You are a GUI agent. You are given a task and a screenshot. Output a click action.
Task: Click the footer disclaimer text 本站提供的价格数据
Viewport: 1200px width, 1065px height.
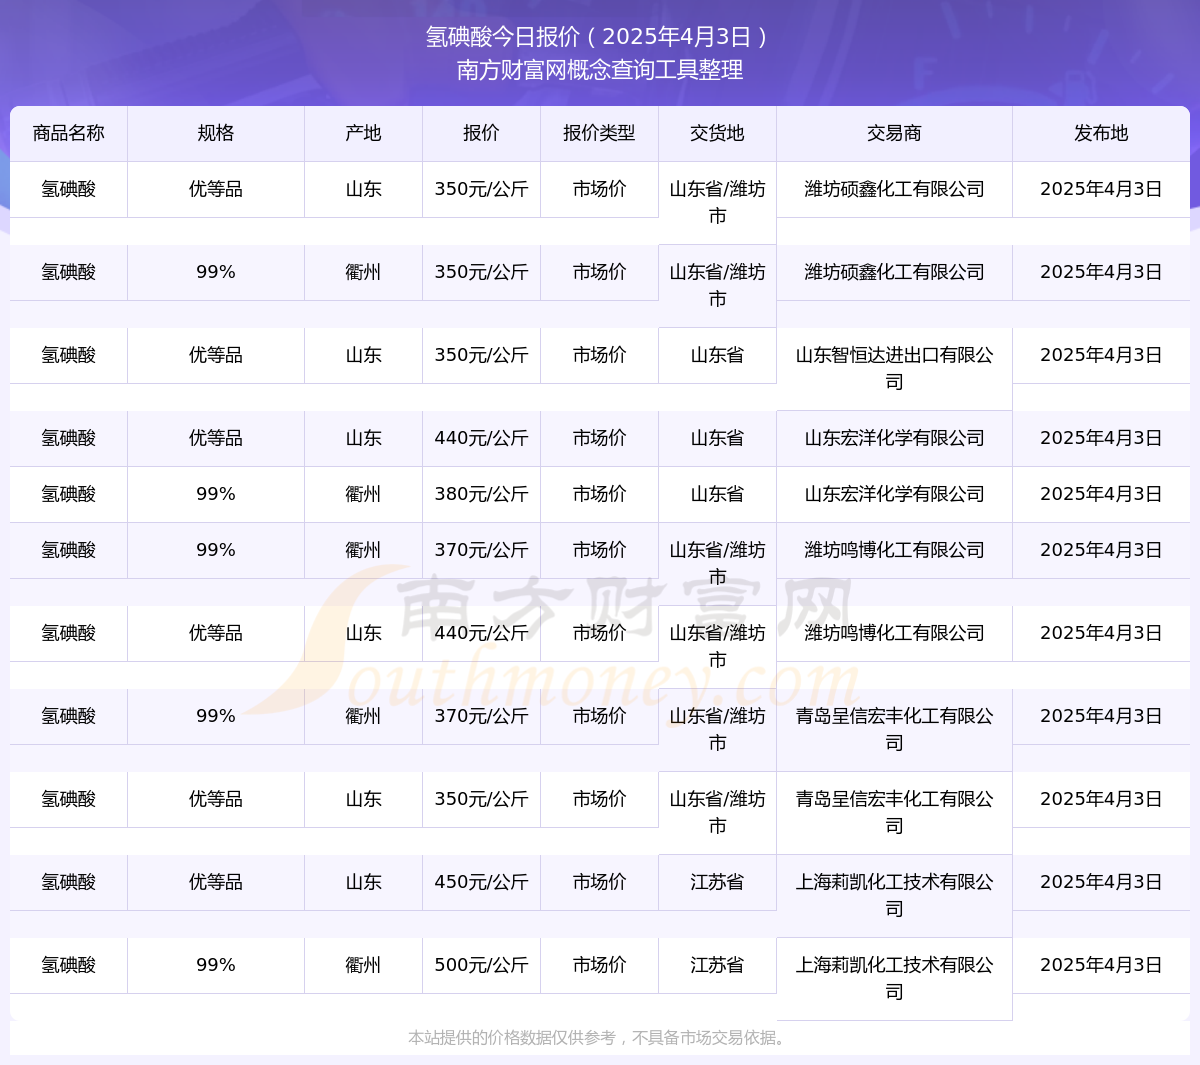coord(599,1038)
